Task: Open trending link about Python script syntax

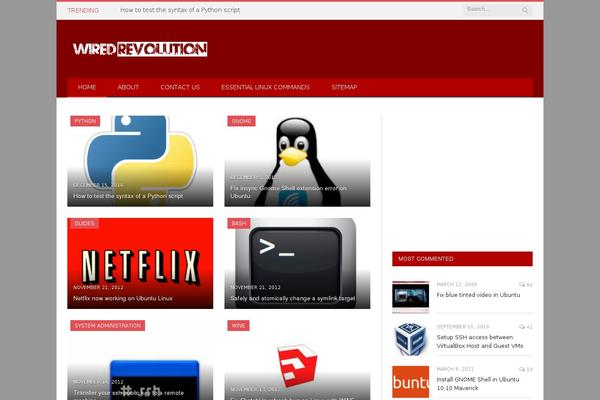Action: click(x=180, y=10)
